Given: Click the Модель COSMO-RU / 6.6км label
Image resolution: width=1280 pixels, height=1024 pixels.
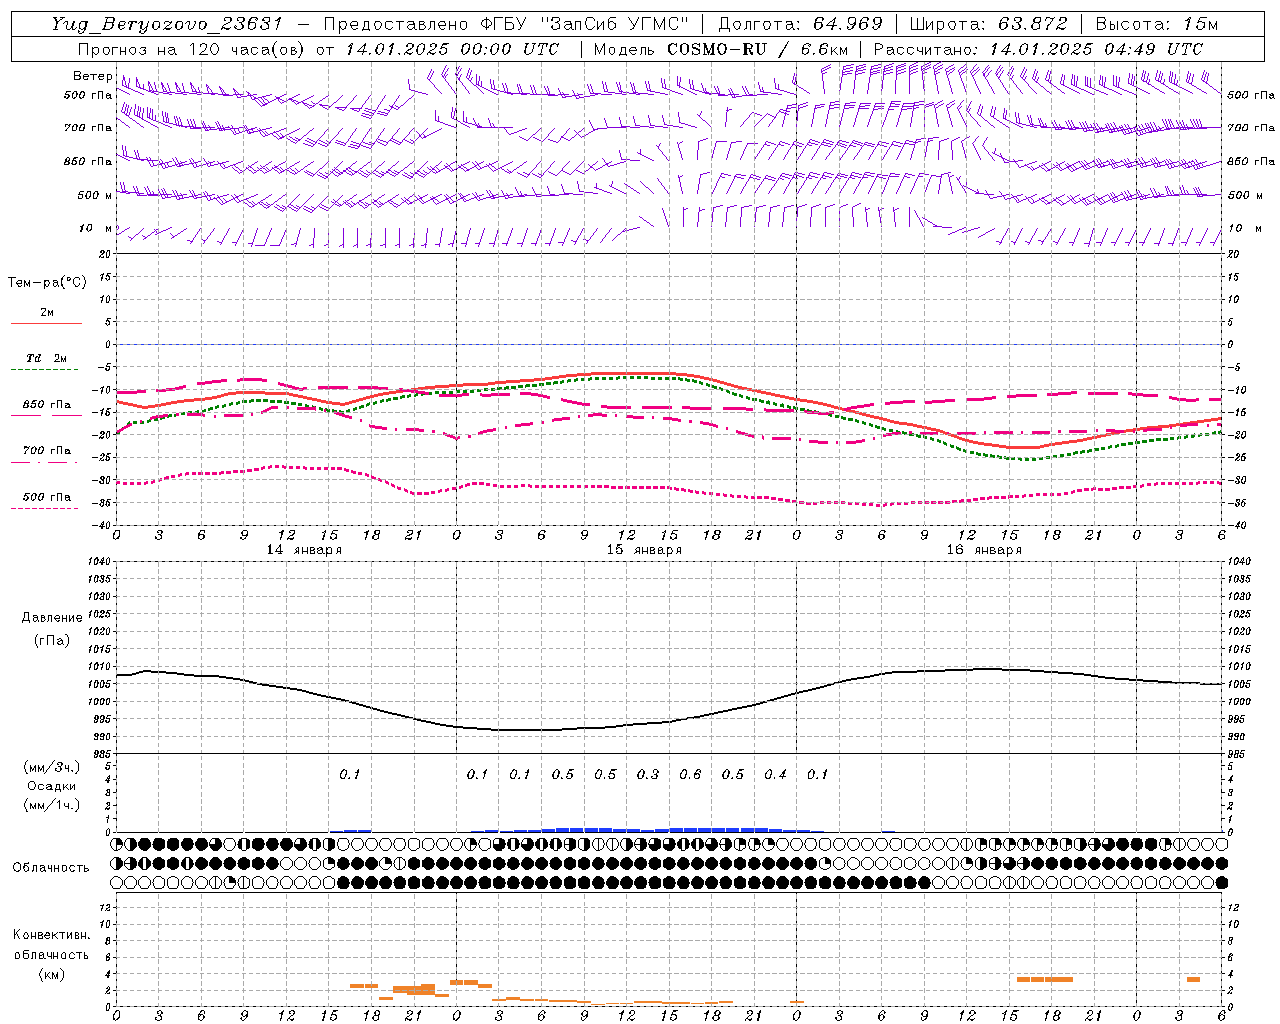Looking at the screenshot, I should pyautogui.click(x=721, y=48).
